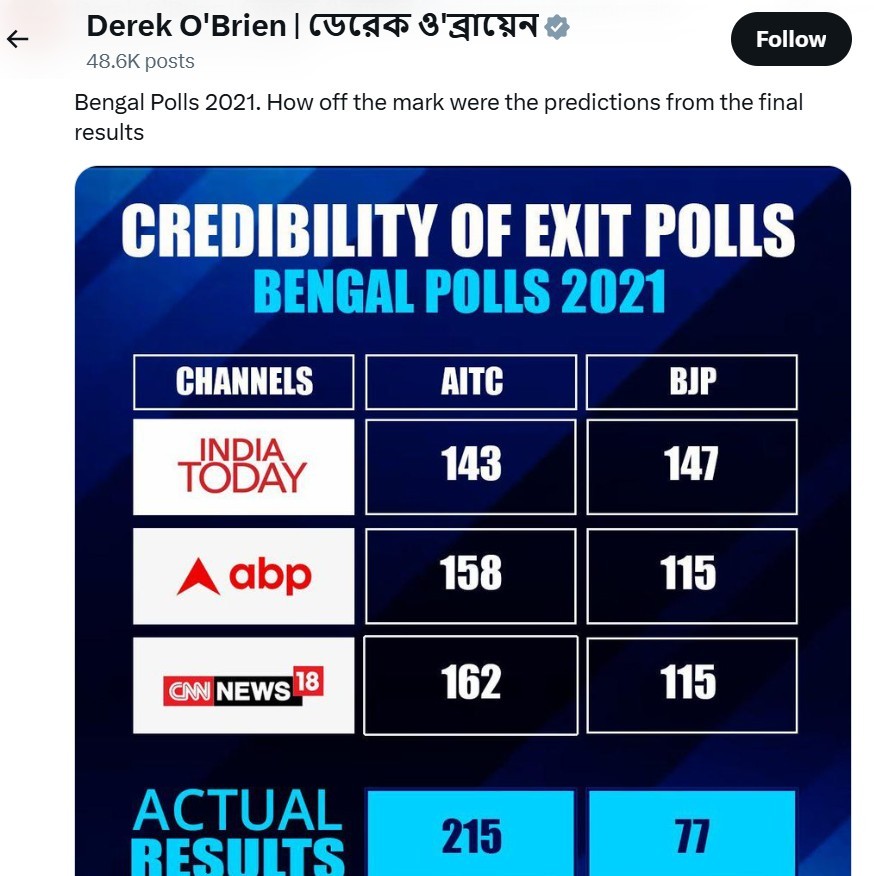Open the Credibility of Exit Polls headline image

click(x=458, y=231)
